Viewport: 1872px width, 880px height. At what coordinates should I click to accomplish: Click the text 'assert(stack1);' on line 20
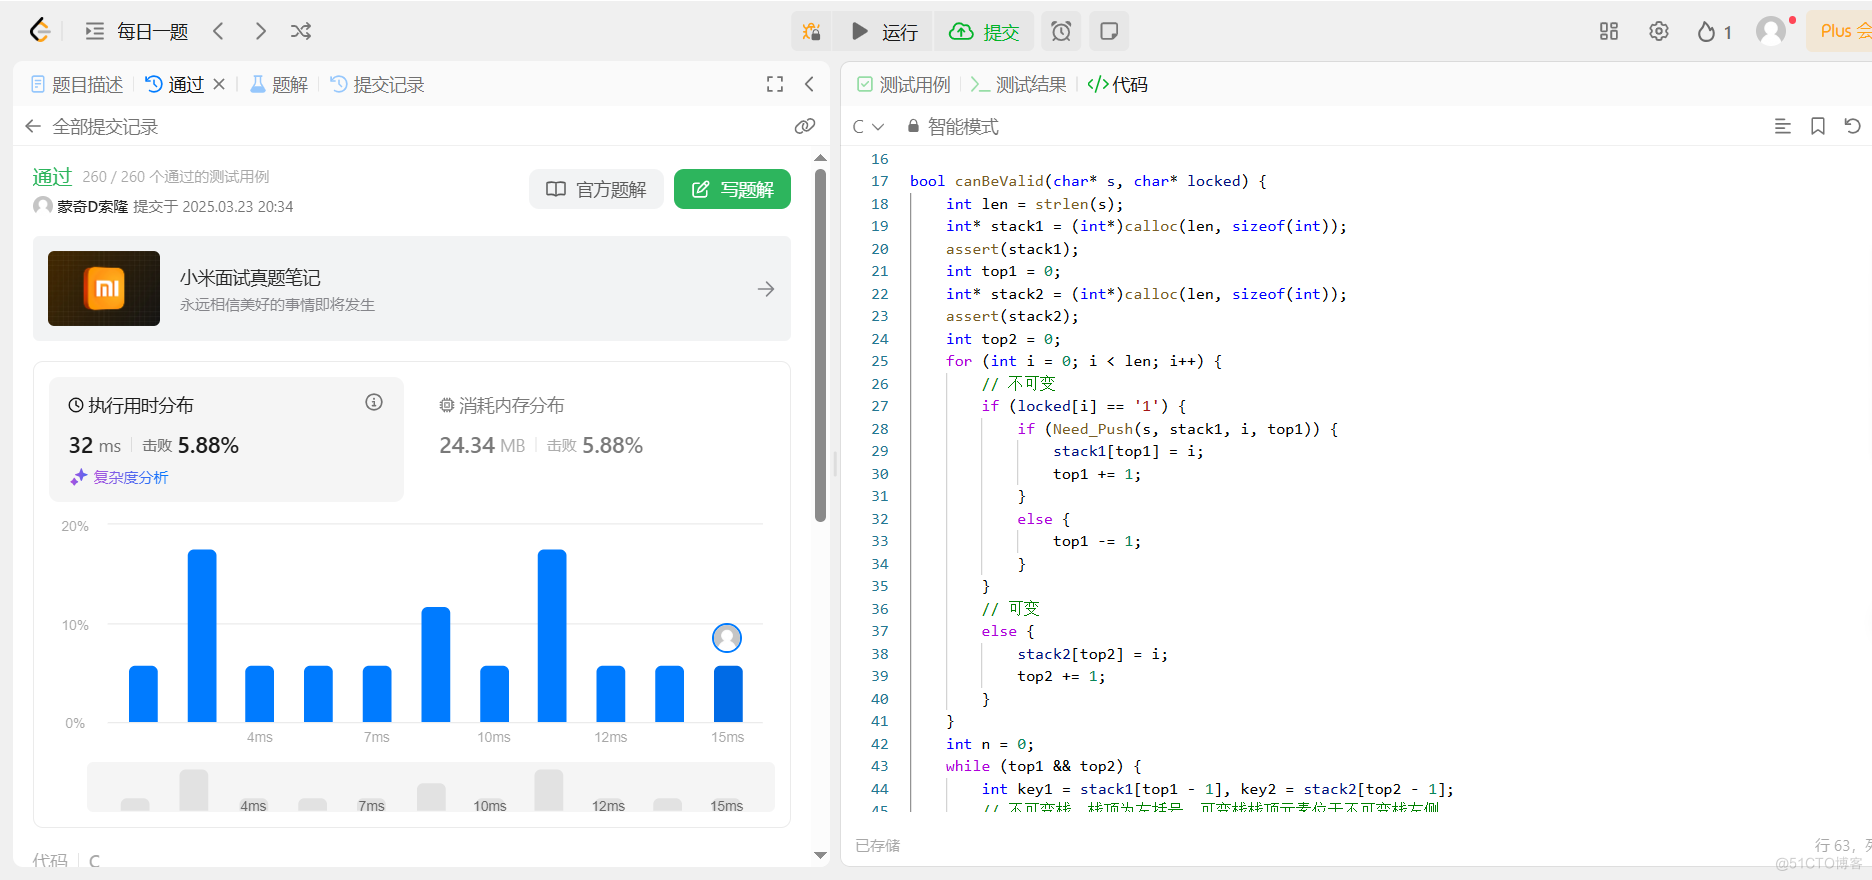(x=1012, y=249)
